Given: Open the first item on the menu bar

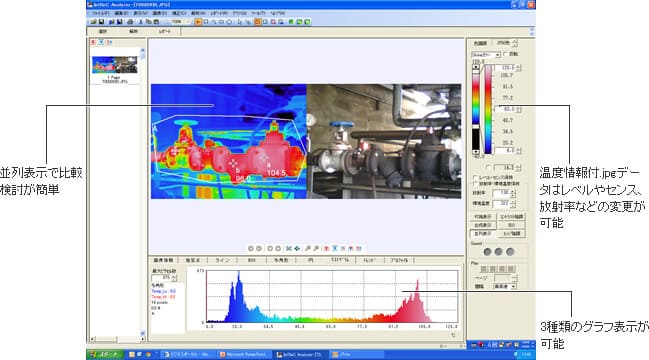Looking at the screenshot, I should (x=100, y=13).
